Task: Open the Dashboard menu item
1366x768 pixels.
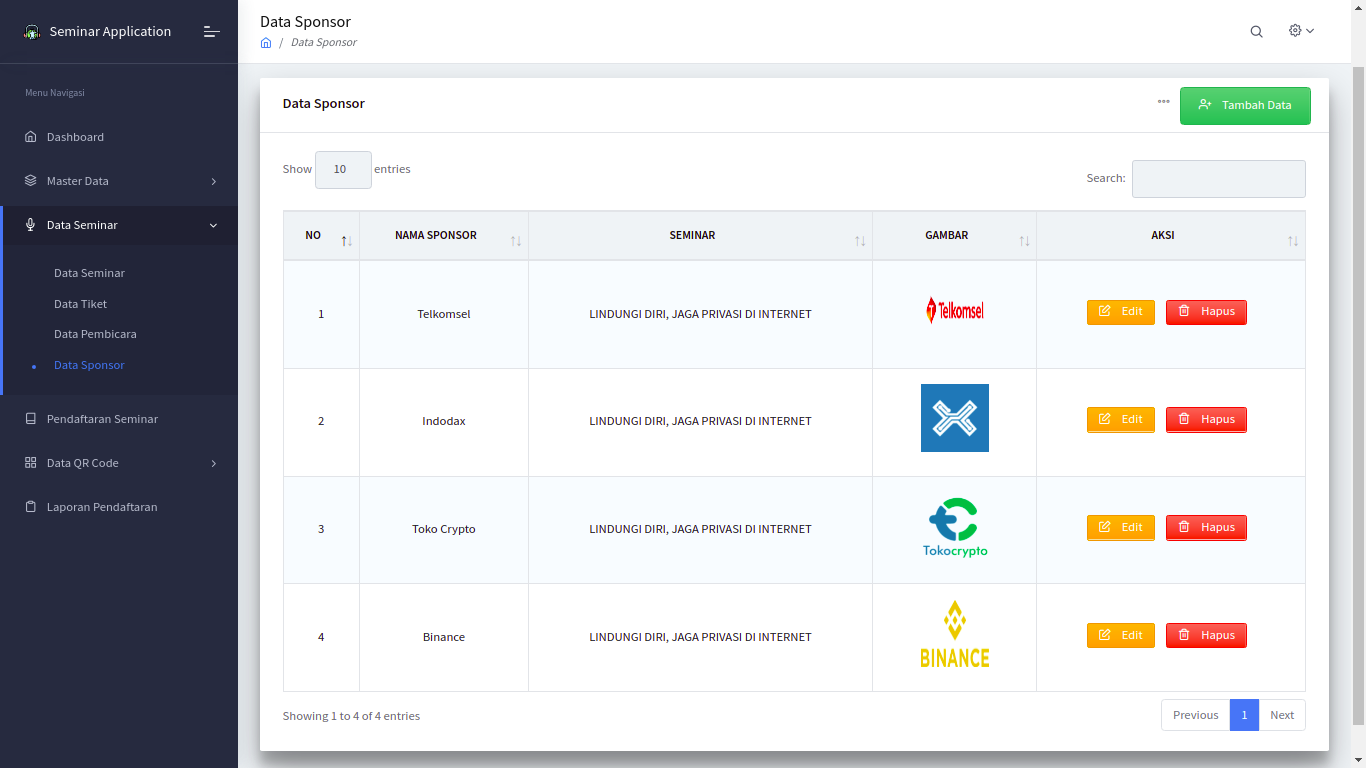Action: coord(119,137)
